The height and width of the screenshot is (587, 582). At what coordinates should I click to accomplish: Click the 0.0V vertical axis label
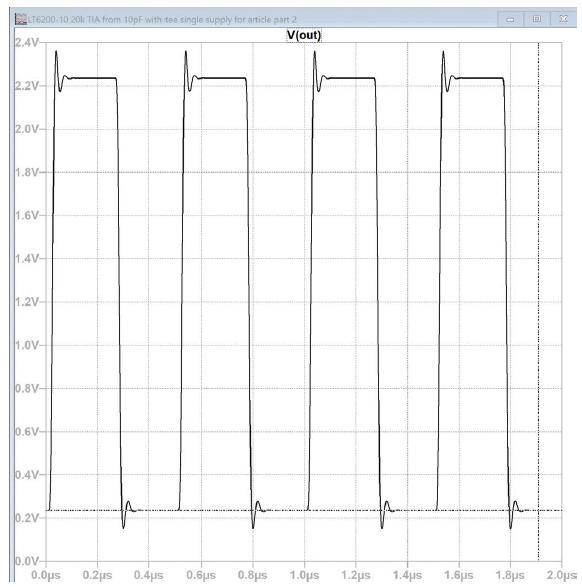coord(27,561)
